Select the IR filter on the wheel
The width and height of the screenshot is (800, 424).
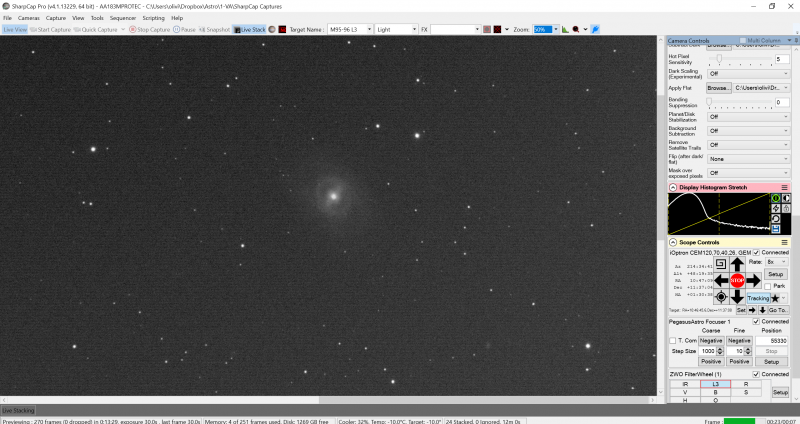(685, 384)
